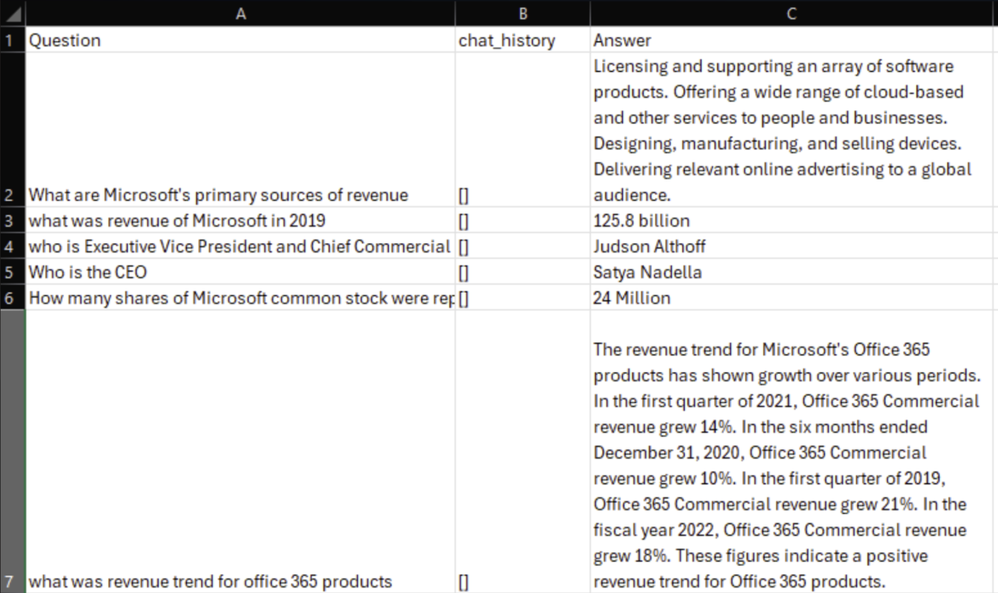The image size is (998, 593).
Task: Select 'who is Executive Vice President' question cell
Action: tap(241, 246)
